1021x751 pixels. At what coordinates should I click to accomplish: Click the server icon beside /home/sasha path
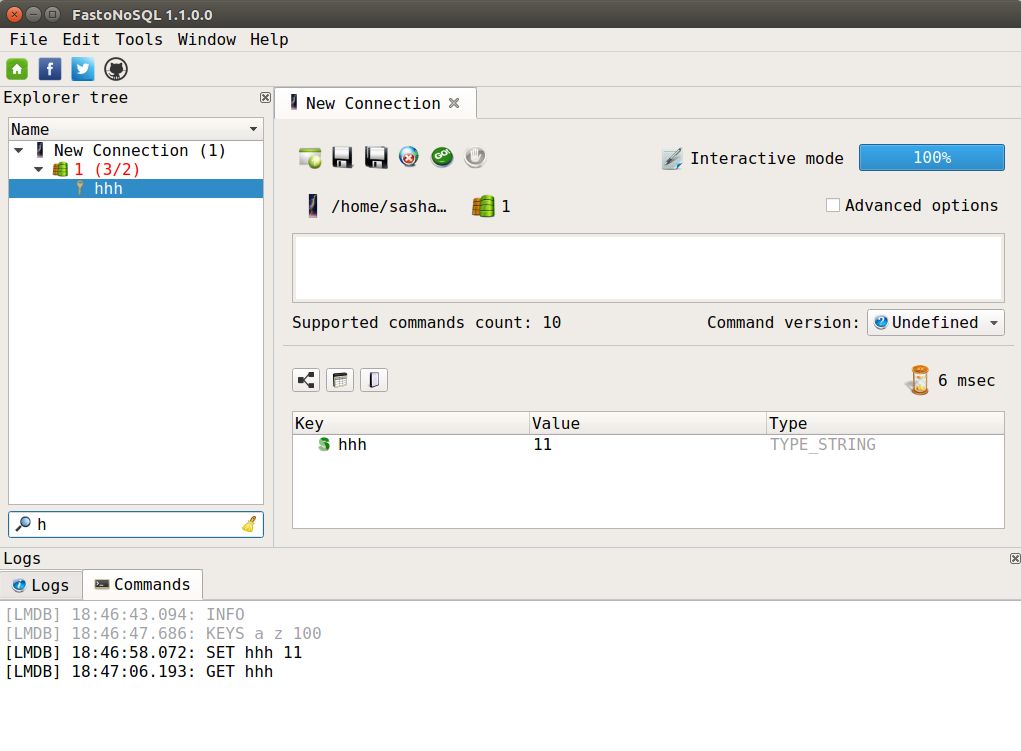(313, 206)
